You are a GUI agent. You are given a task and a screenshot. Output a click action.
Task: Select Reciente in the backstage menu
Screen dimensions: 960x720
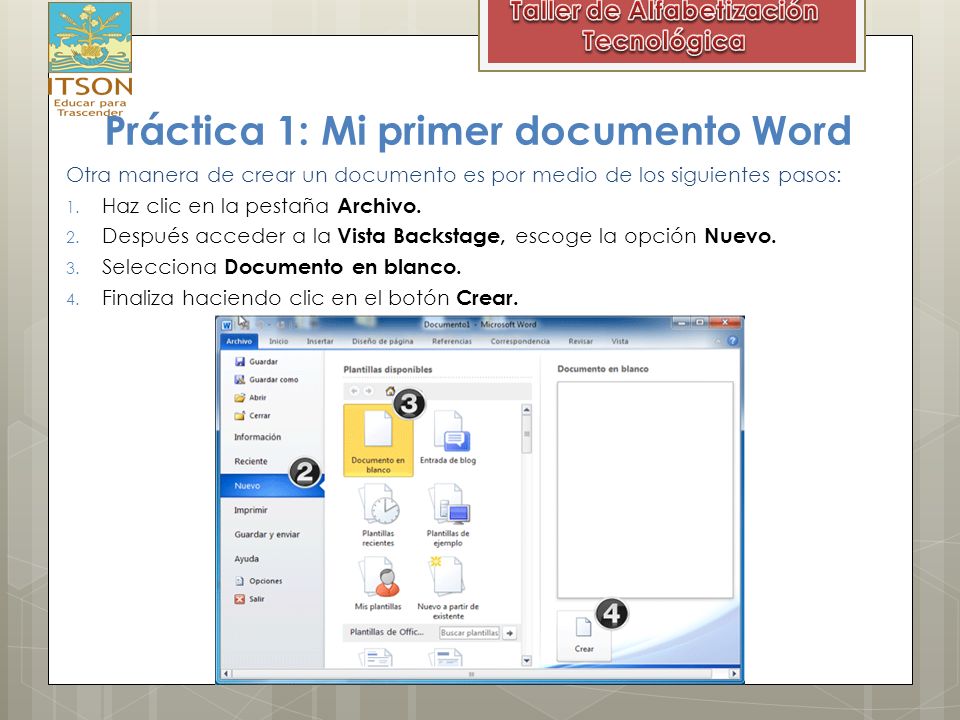tap(250, 461)
